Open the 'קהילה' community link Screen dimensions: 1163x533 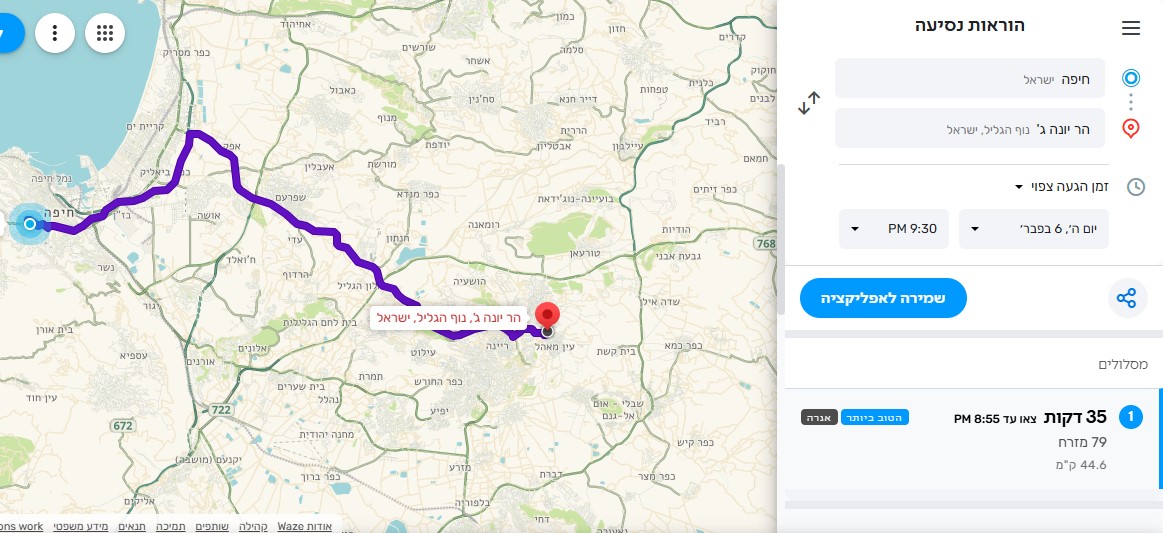[x=252, y=526]
